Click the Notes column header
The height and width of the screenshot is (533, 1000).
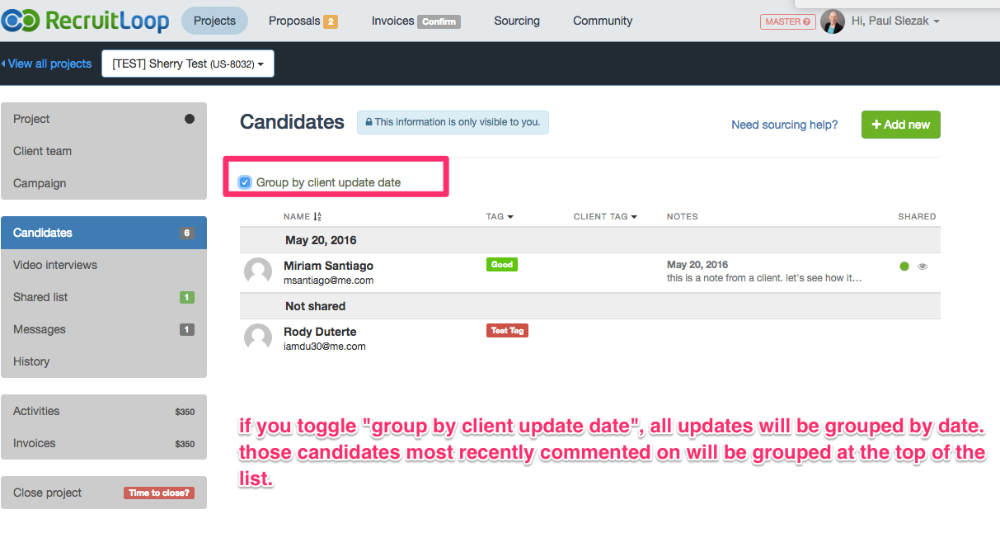click(x=682, y=217)
